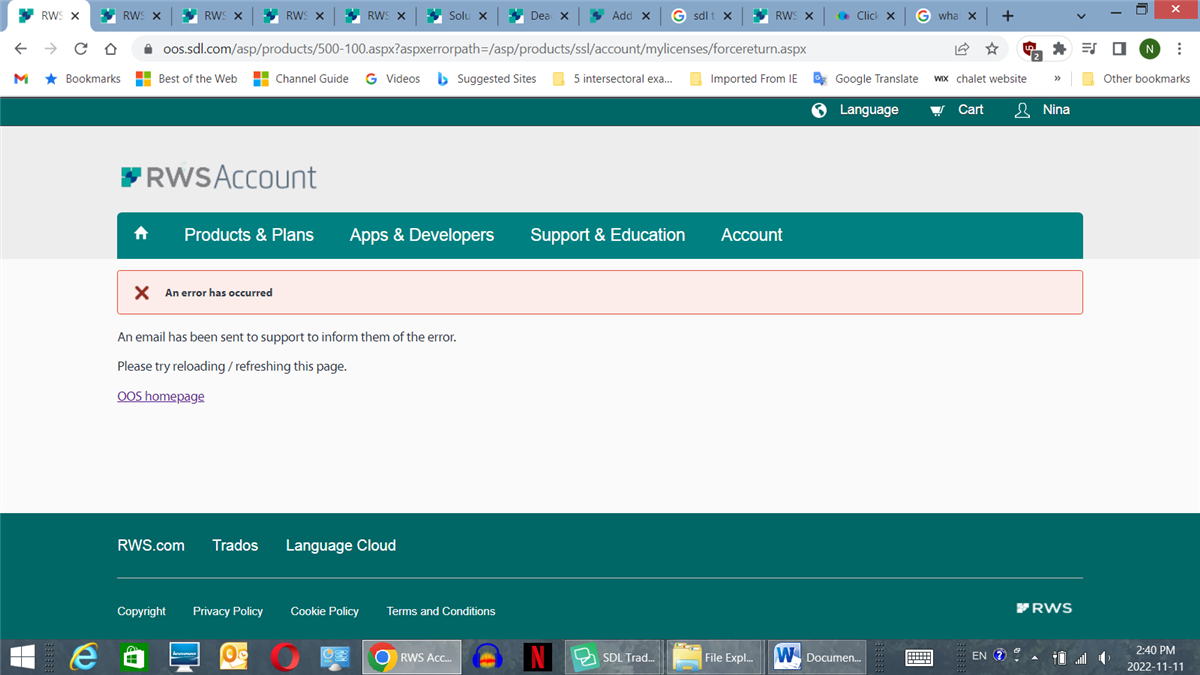Open the volume control in the tray

pyautogui.click(x=1103, y=657)
